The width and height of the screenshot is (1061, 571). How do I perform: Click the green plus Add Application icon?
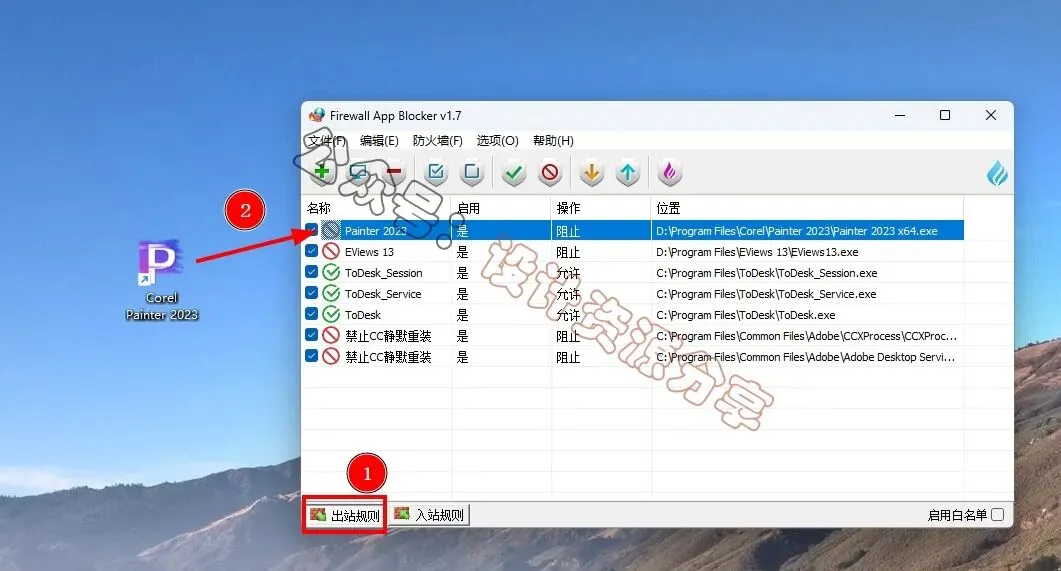322,173
